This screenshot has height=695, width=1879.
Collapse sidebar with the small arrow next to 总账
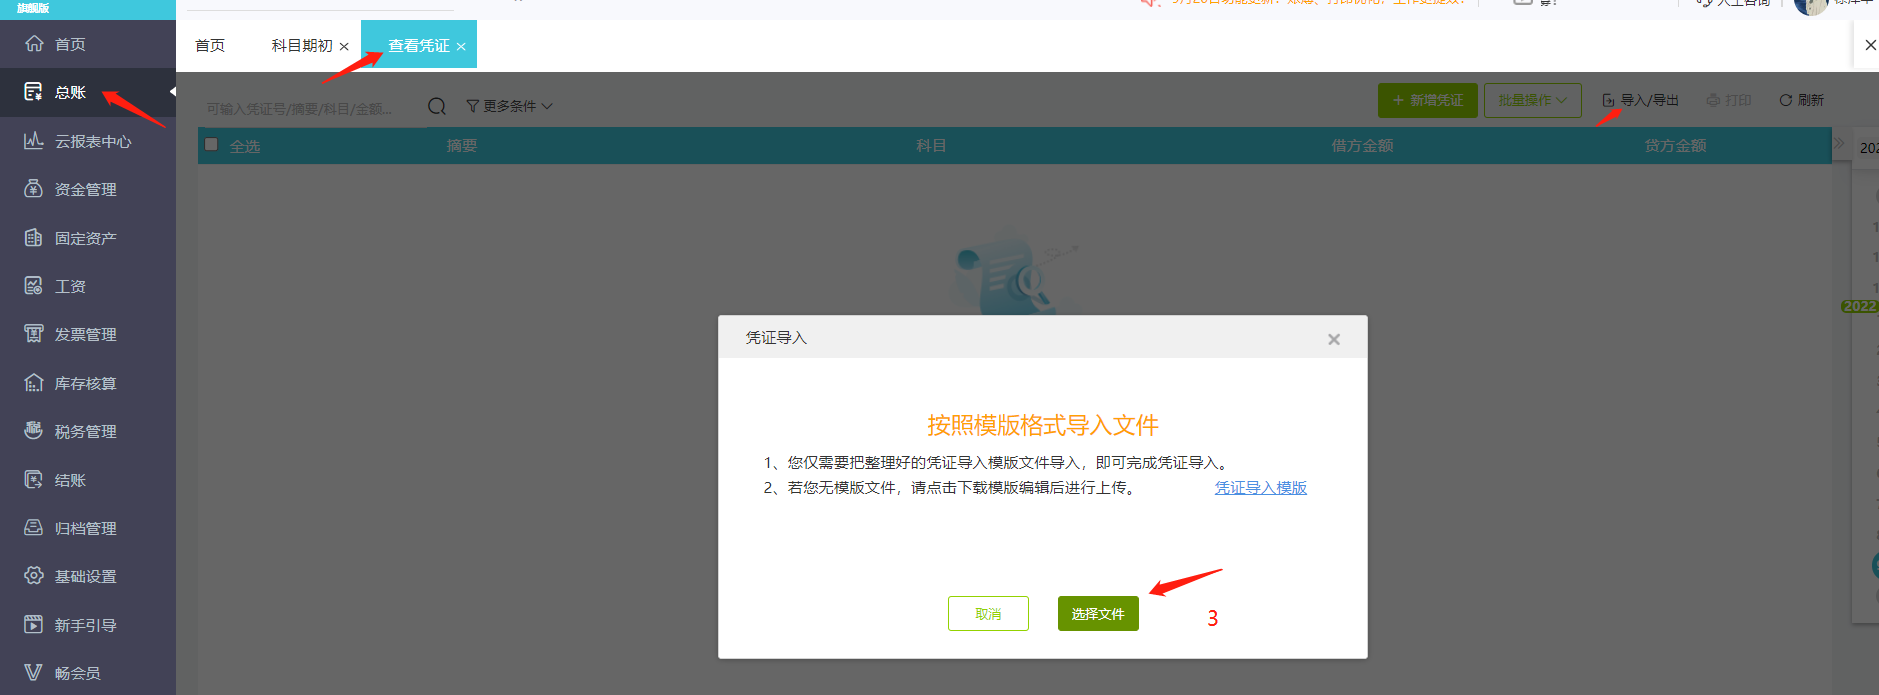[172, 92]
